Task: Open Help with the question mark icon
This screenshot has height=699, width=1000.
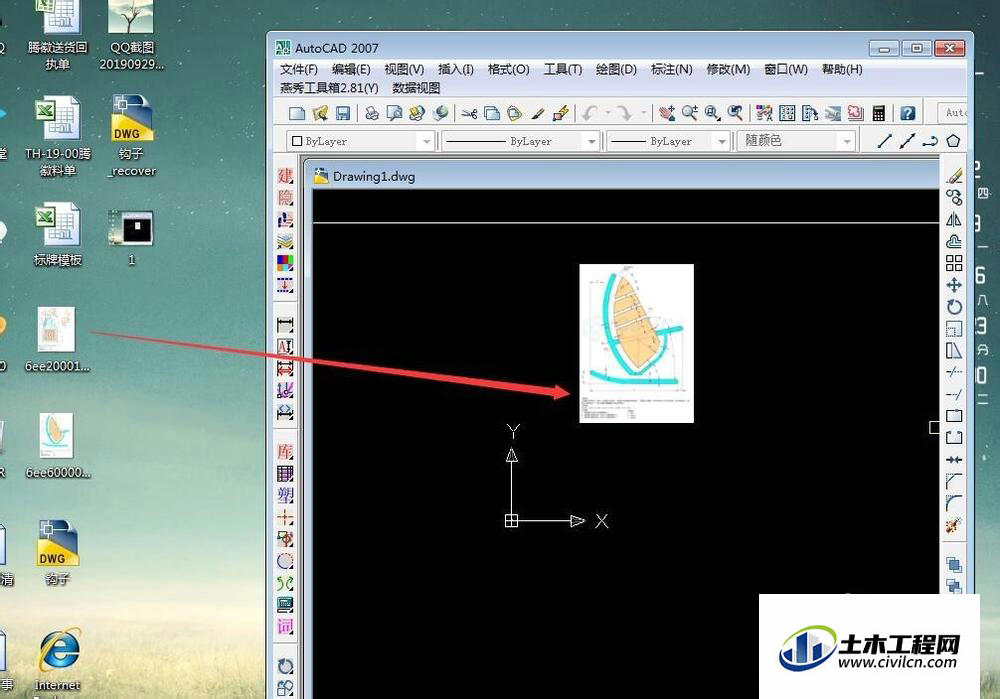Action: coord(908,114)
